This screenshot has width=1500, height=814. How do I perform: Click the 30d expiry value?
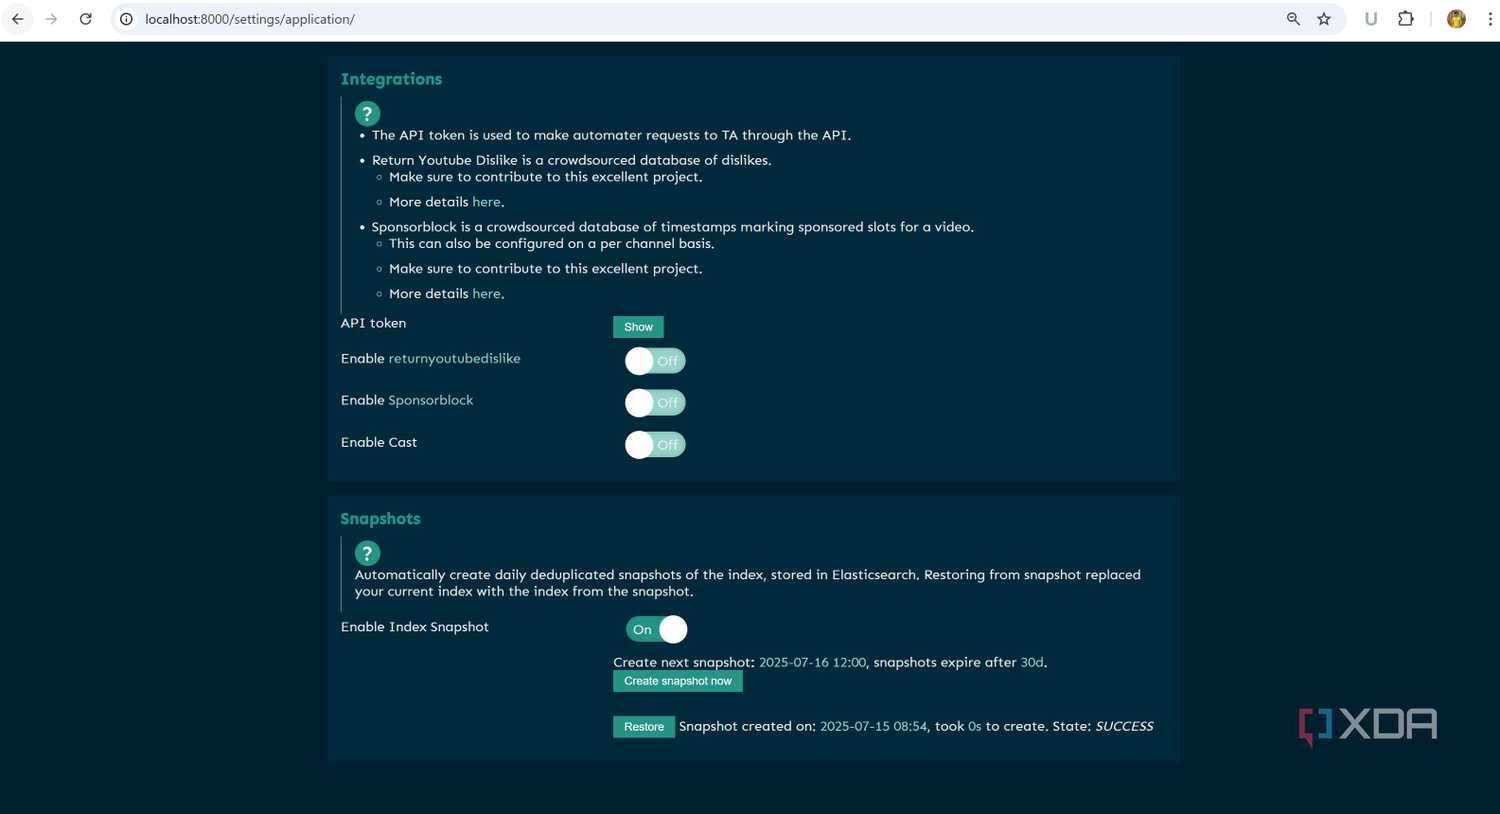pos(1032,663)
